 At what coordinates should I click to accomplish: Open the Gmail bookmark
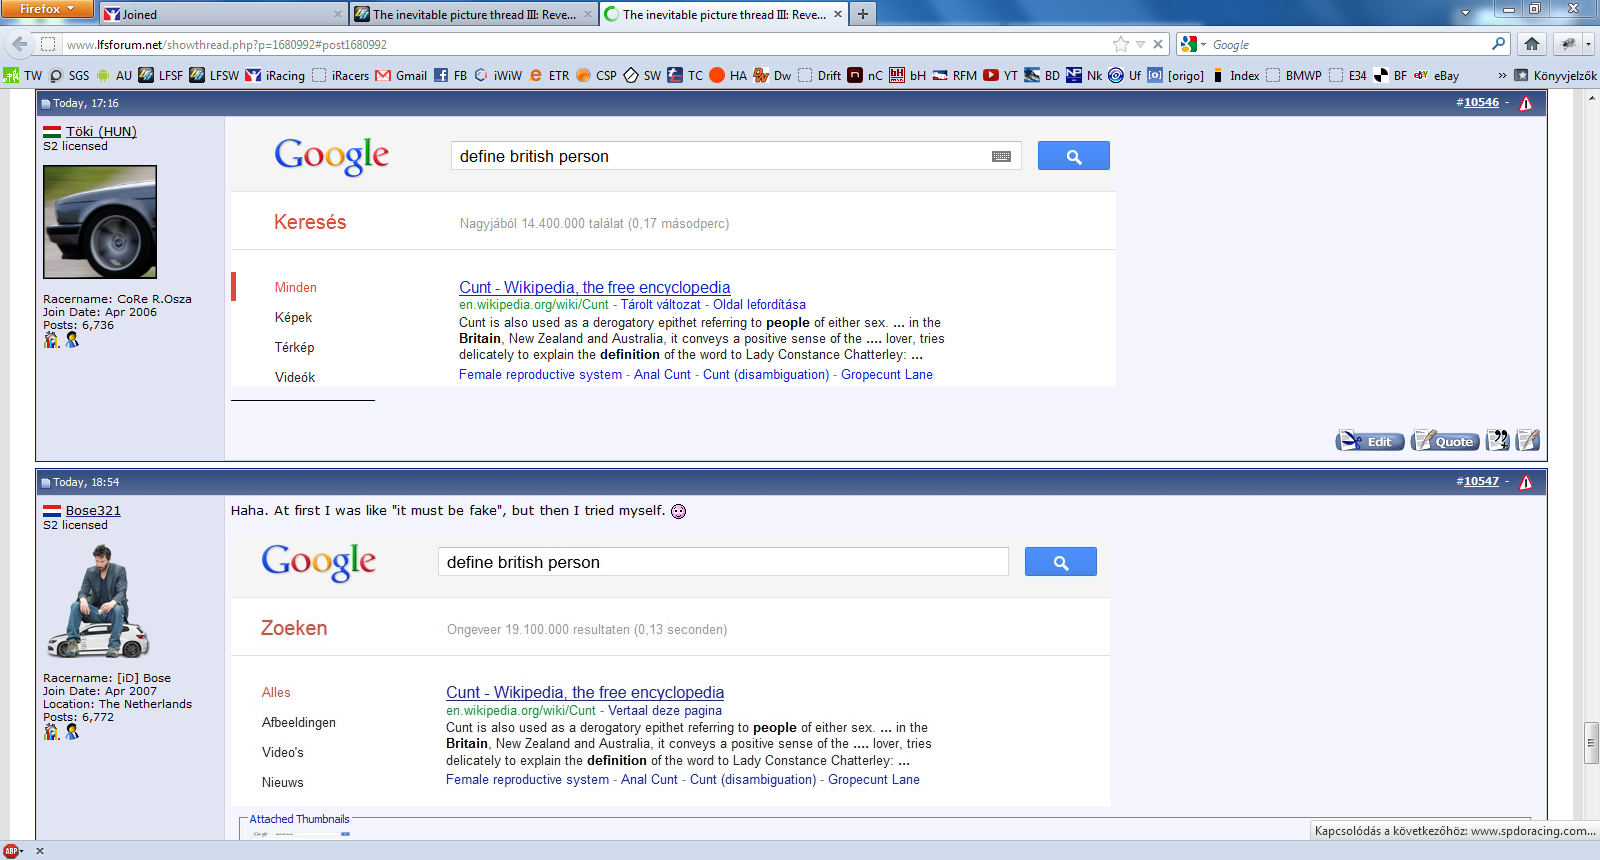(x=401, y=75)
